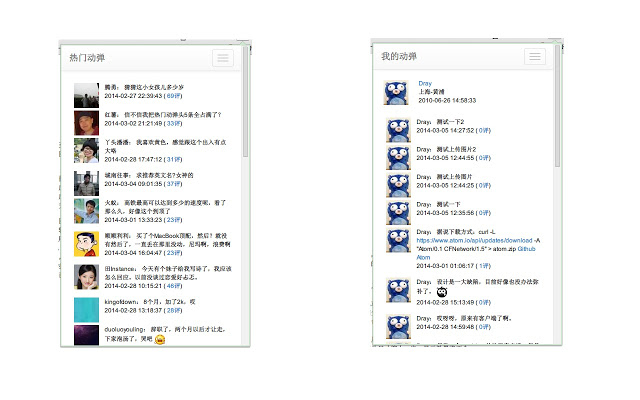Click the Atom tag link
The height and width of the screenshot is (400, 640).
click(x=423, y=258)
